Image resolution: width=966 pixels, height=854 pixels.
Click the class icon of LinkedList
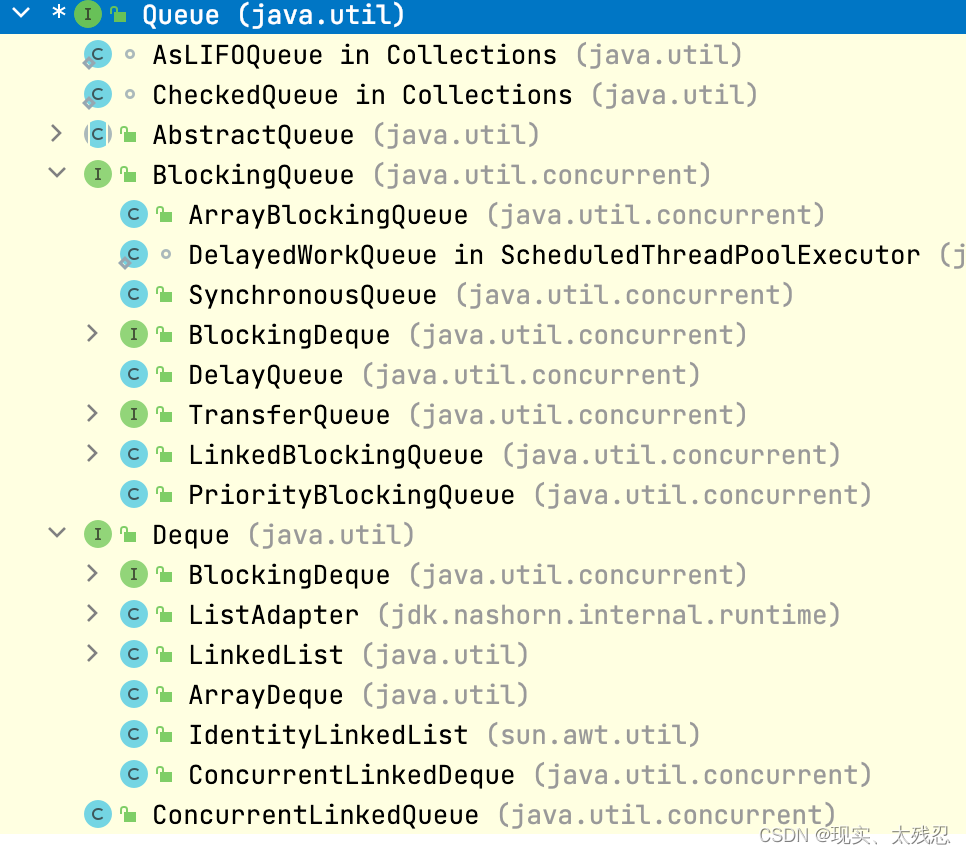coord(133,655)
